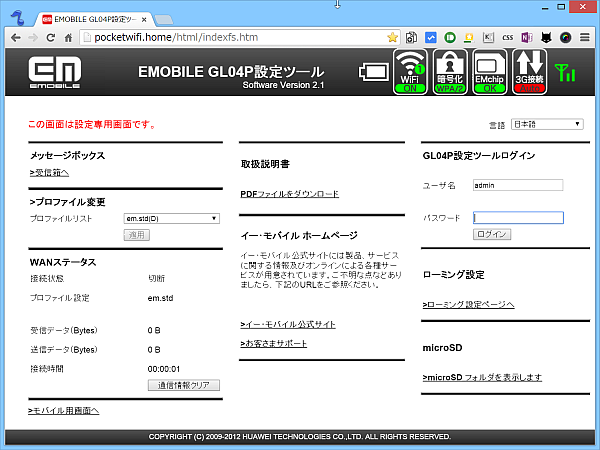600x450 pixels.
Task: Open the OneNote browser extension
Action: 527,37
